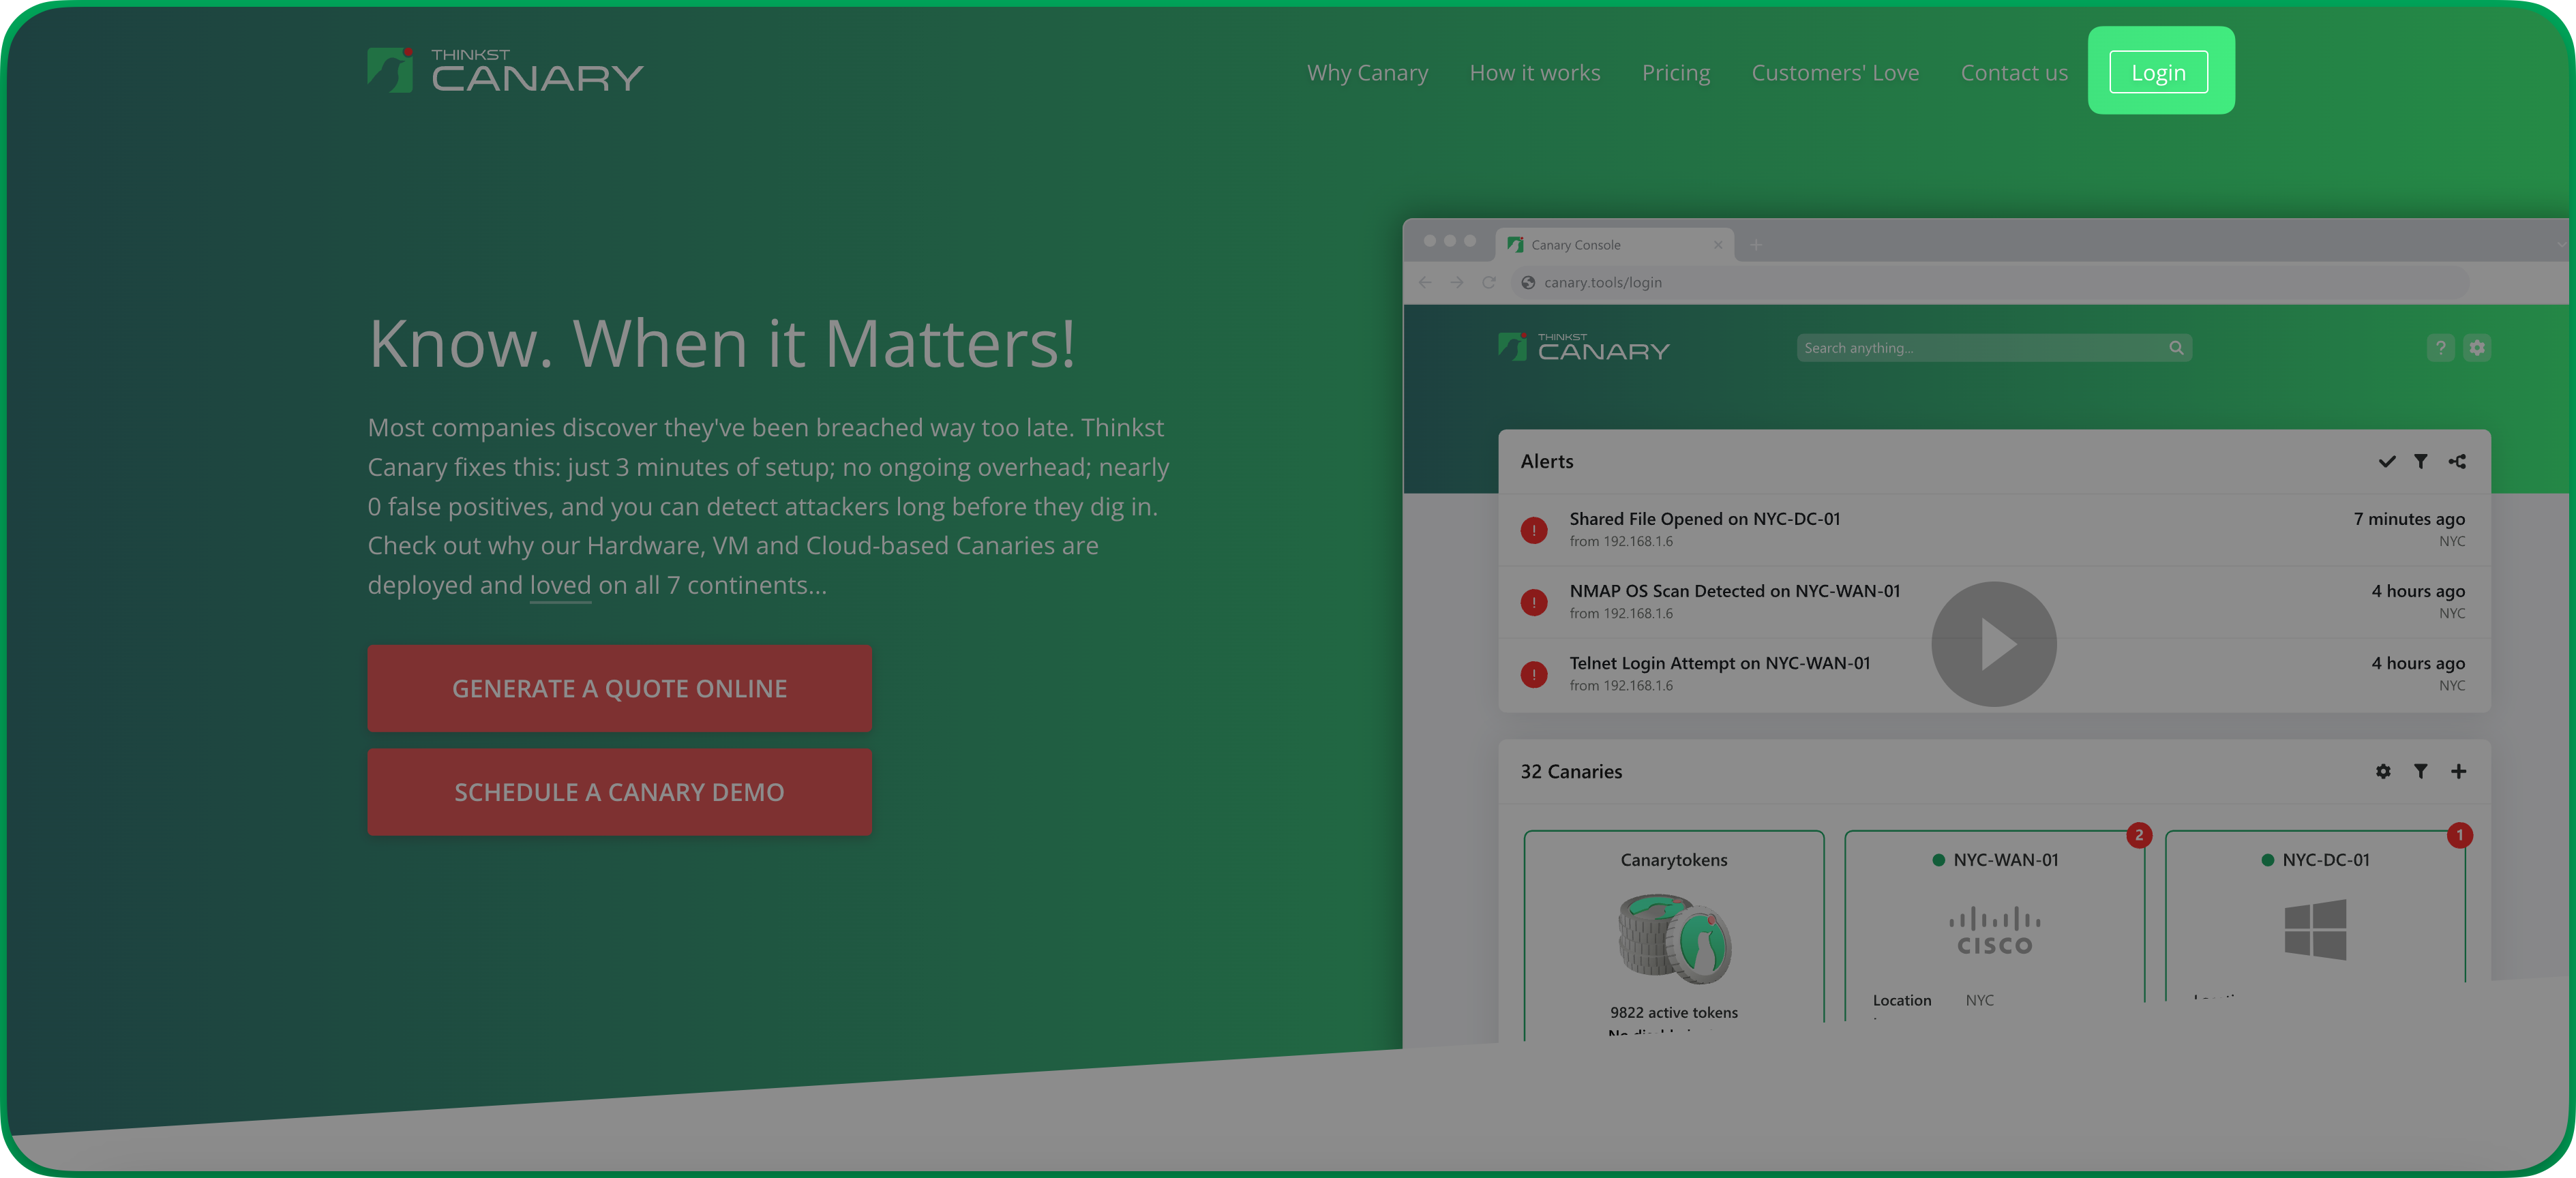The height and width of the screenshot is (1178, 2576).
Task: Click red alert icon for Shared File Opened
Action: pyautogui.click(x=1533, y=530)
